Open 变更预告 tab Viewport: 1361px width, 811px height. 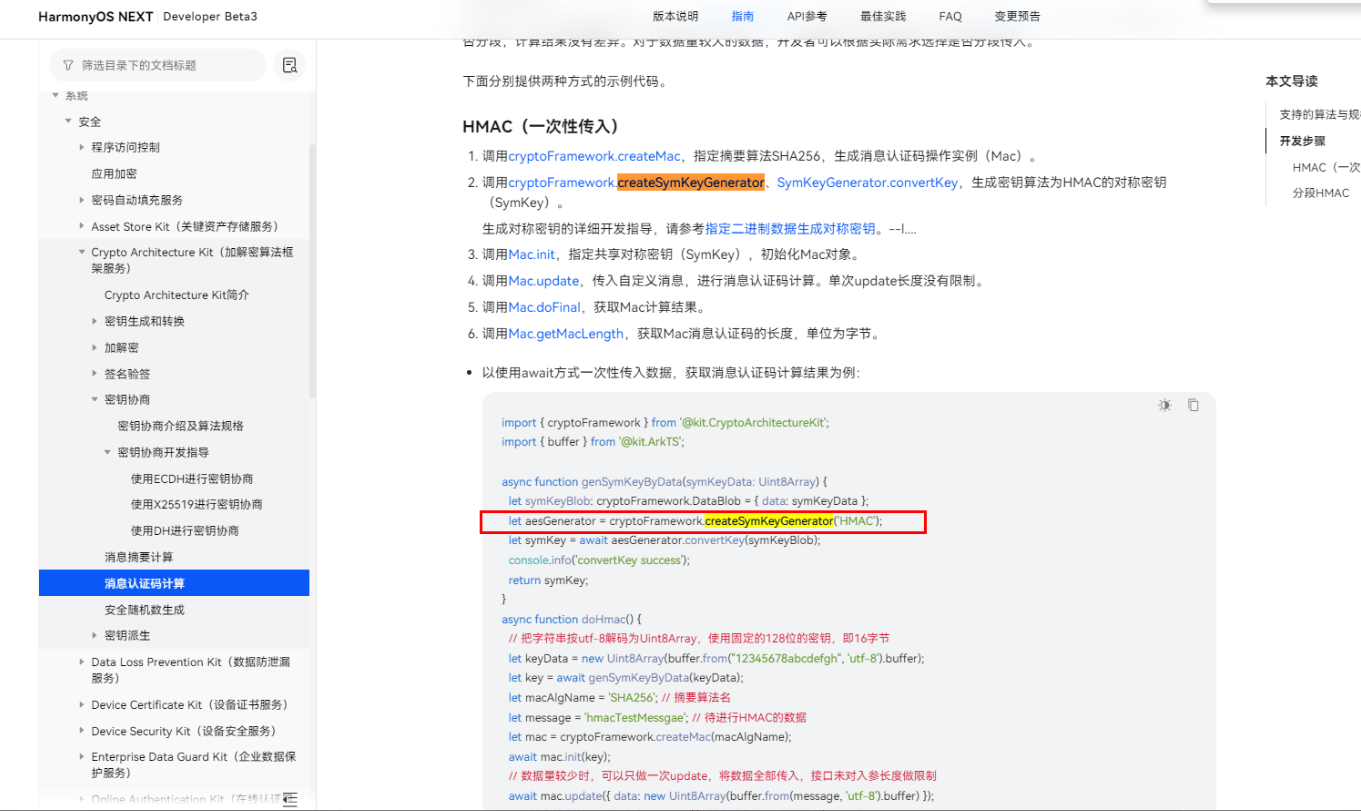[1017, 16]
